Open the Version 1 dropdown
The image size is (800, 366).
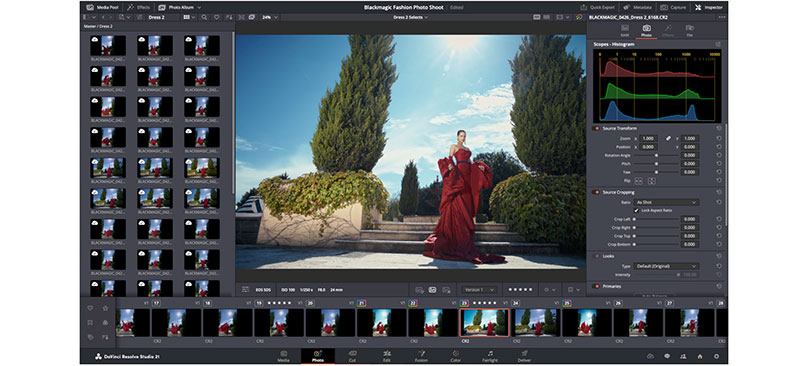479,289
